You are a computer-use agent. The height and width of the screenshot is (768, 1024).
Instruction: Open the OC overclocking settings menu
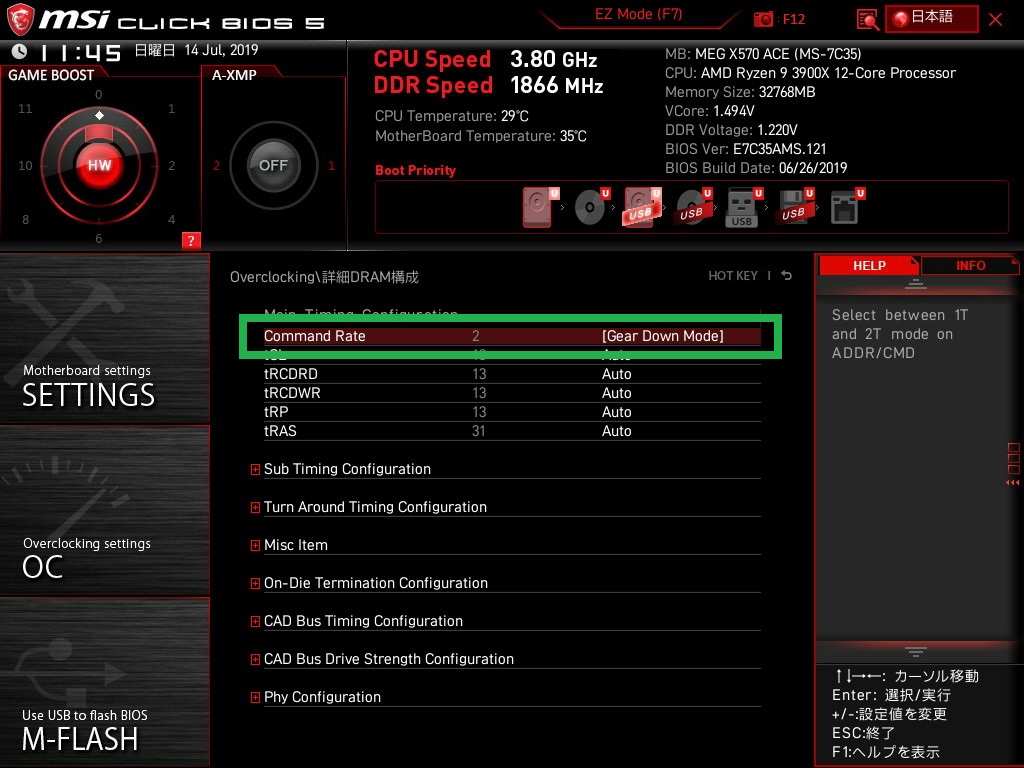(x=104, y=511)
